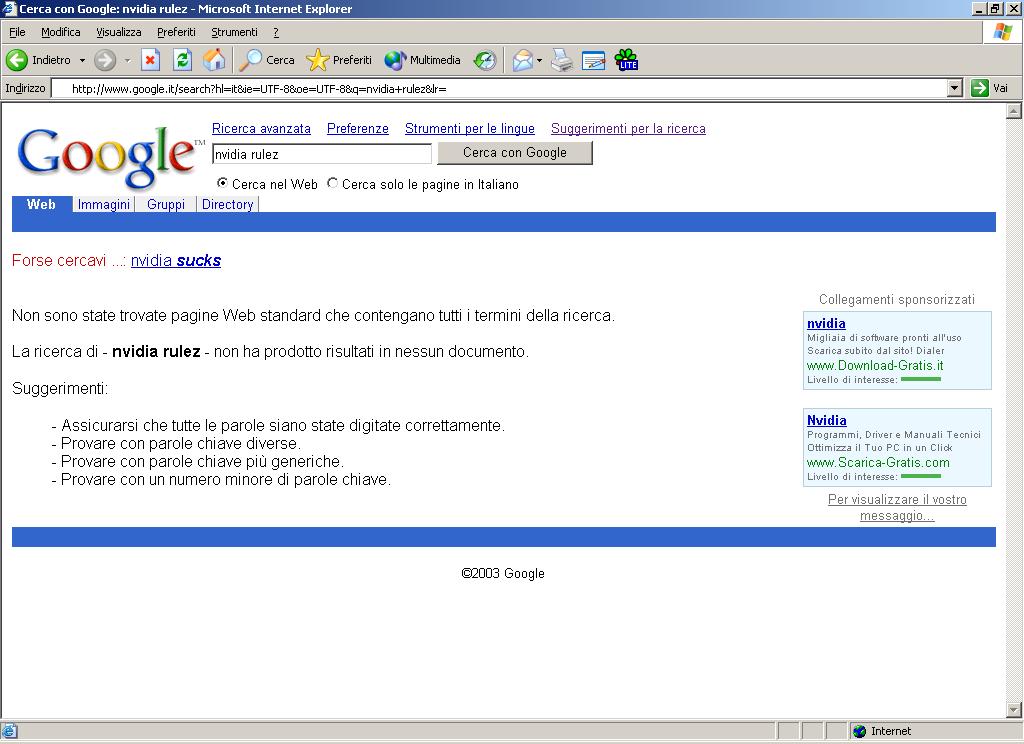Go to the home page icon

click(x=214, y=60)
